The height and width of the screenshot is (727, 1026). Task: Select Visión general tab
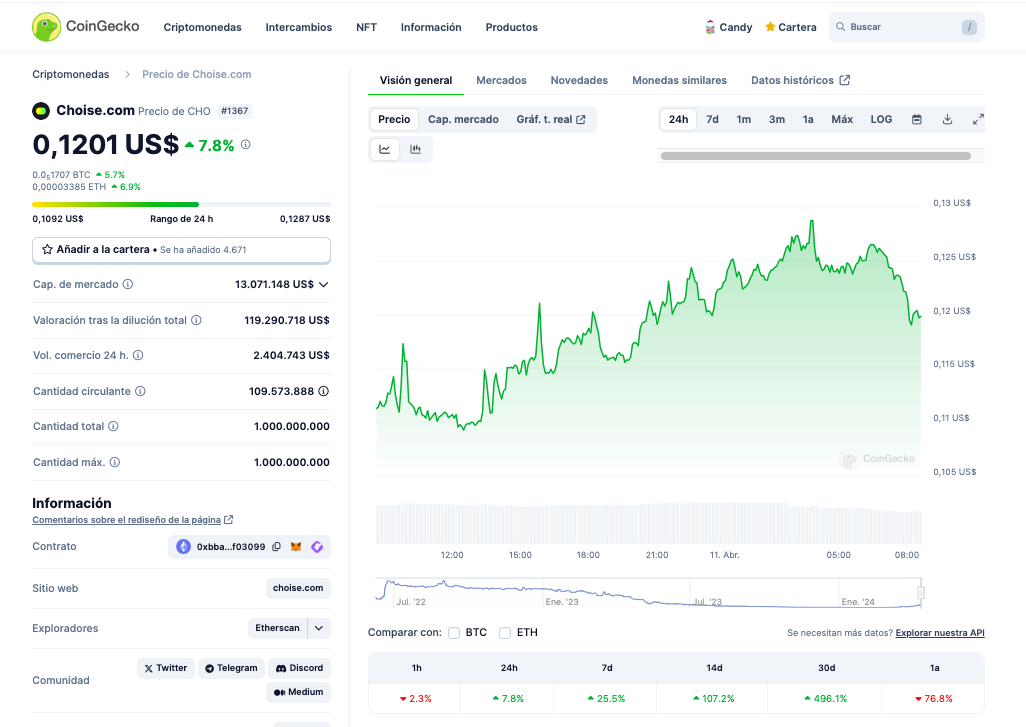pos(416,80)
